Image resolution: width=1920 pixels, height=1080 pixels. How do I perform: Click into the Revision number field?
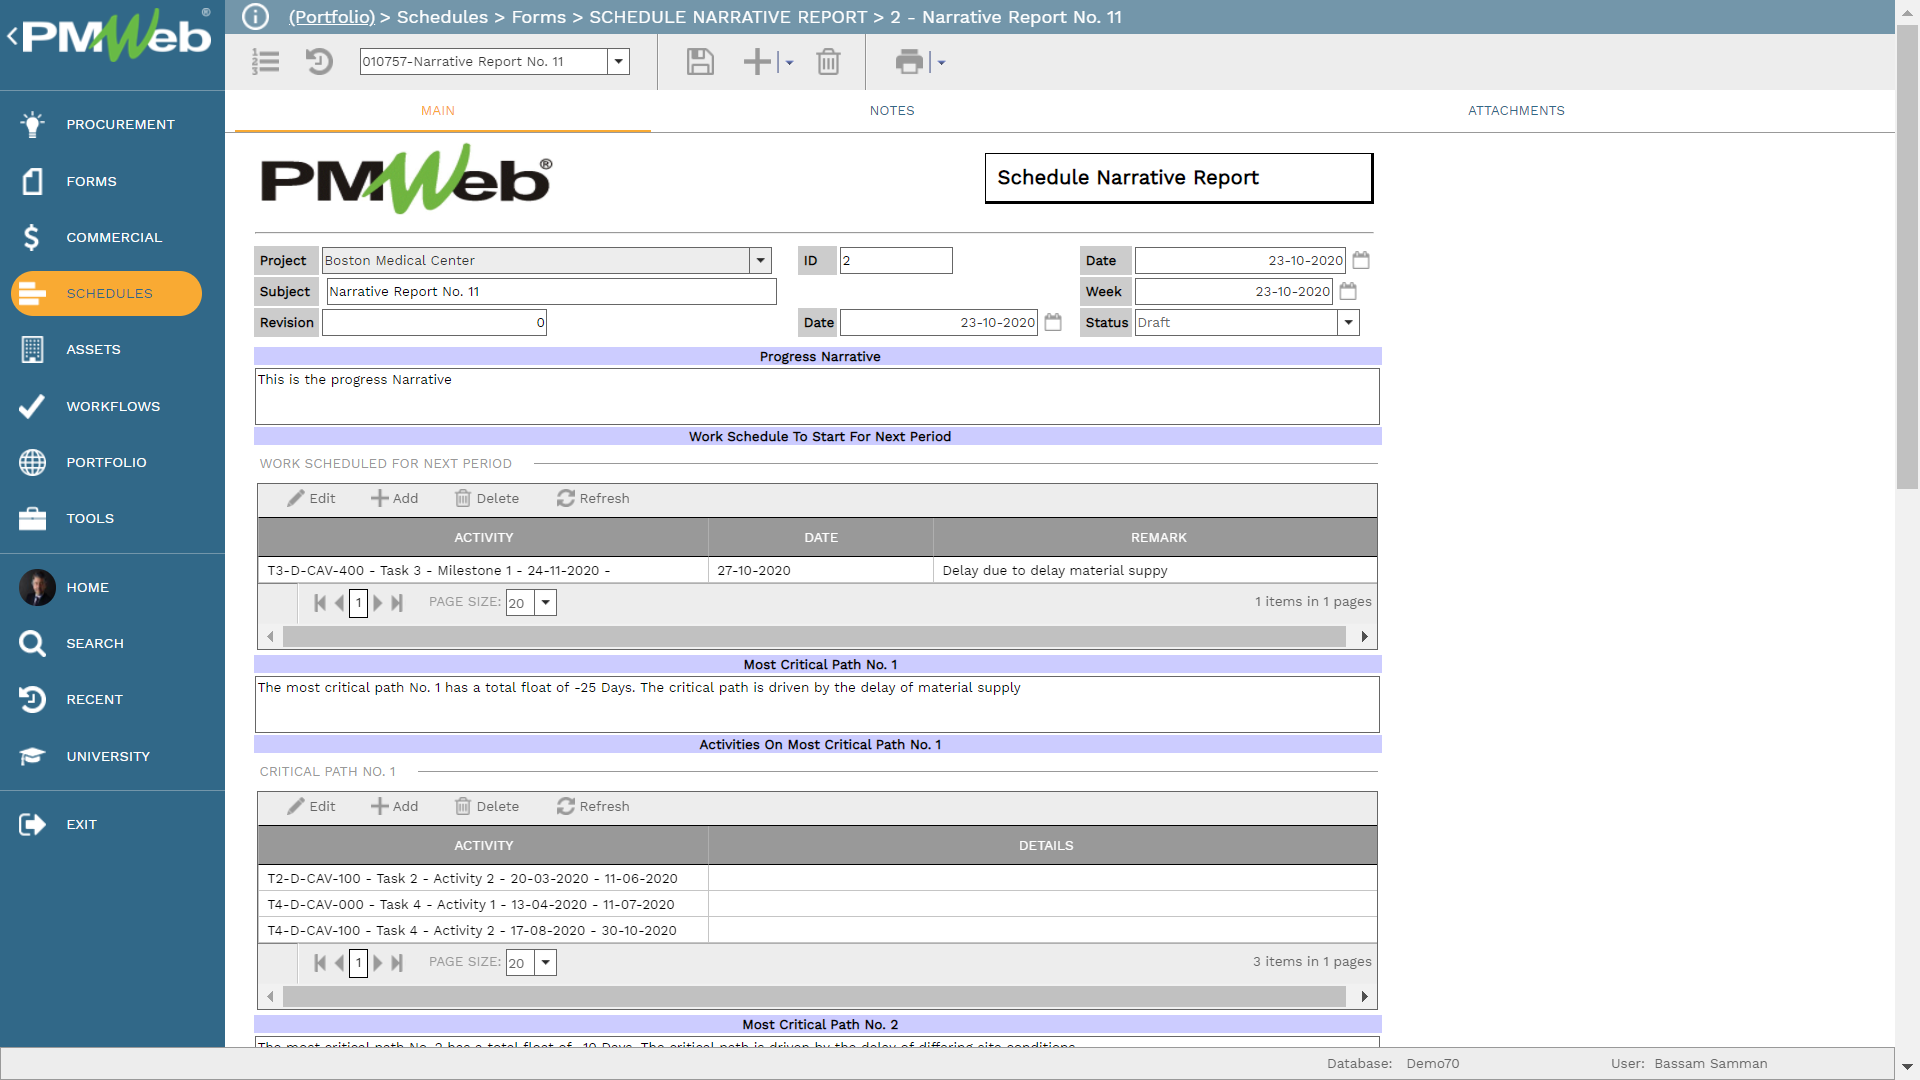click(434, 322)
